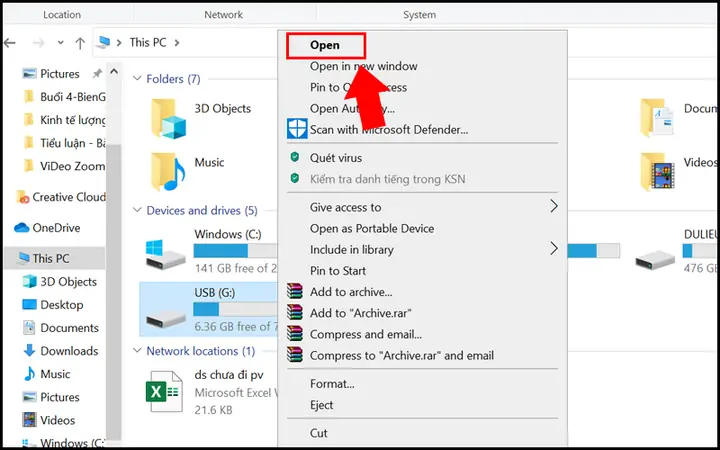Expand the chevron after This PC in address bar

177,43
